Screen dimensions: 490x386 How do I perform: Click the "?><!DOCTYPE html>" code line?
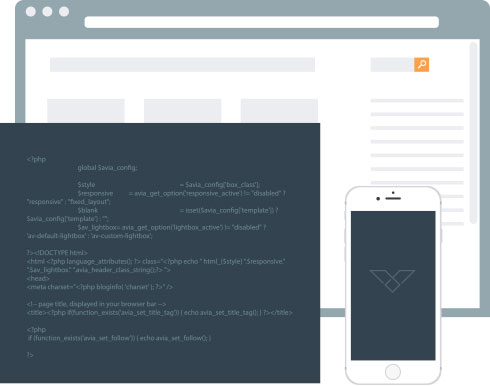click(57, 253)
